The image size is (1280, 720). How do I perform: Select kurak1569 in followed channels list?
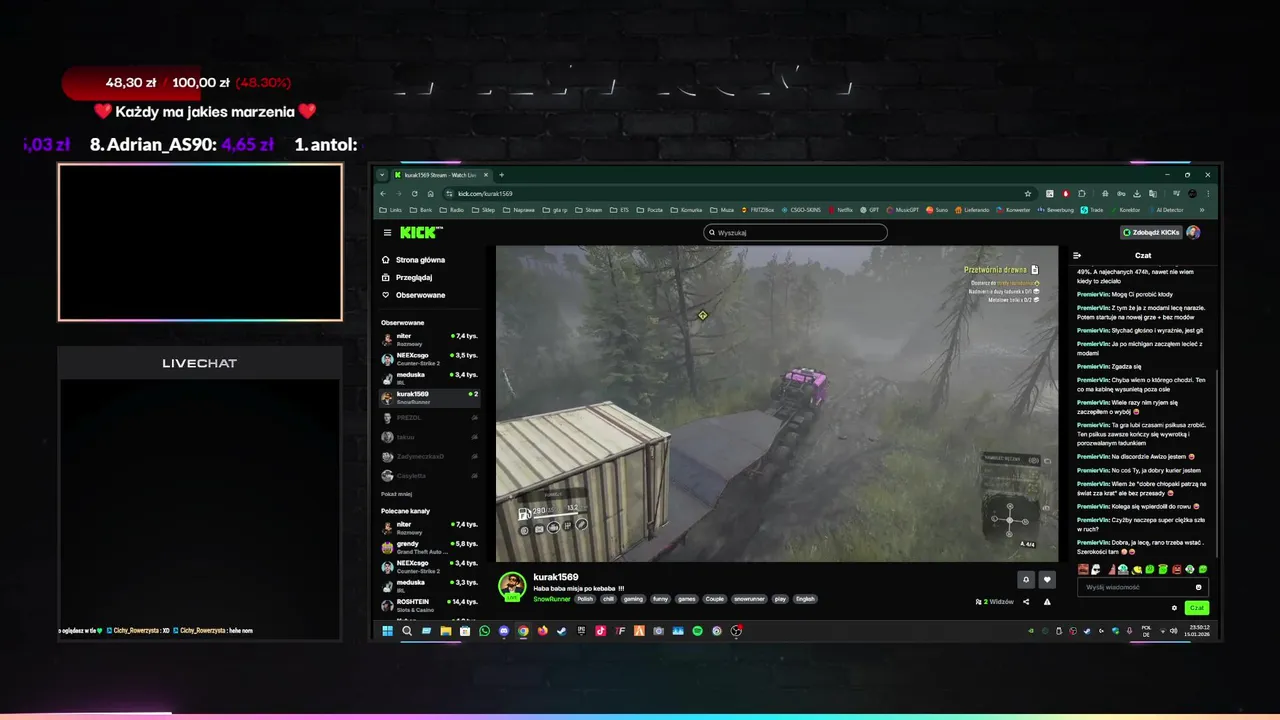click(x=429, y=397)
